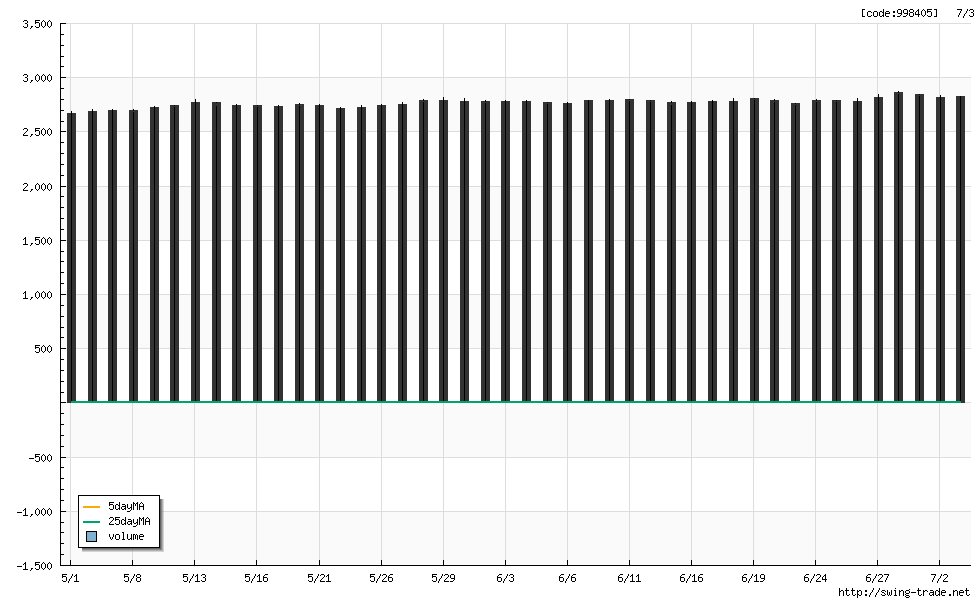980x600 pixels.
Task: Click the 2,000 y-axis label
Action: pos(38,187)
